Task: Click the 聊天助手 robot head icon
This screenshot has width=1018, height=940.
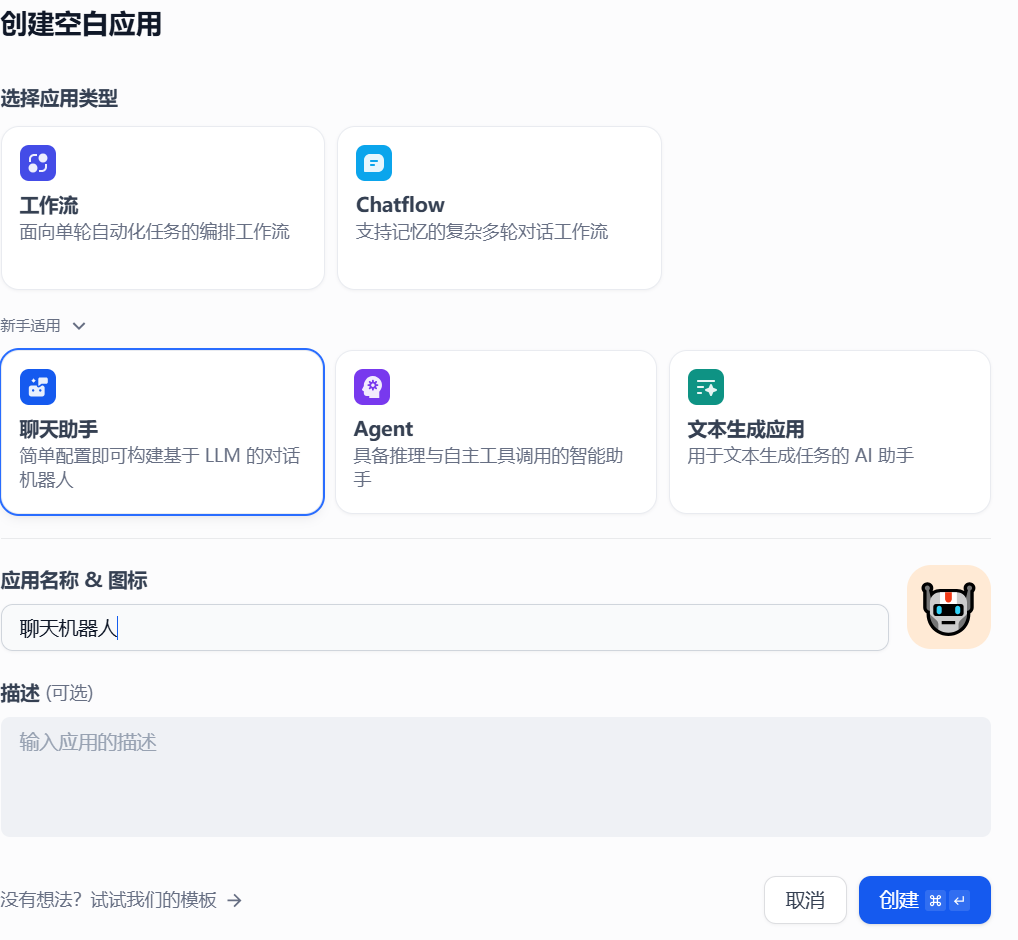Action: coord(38,387)
